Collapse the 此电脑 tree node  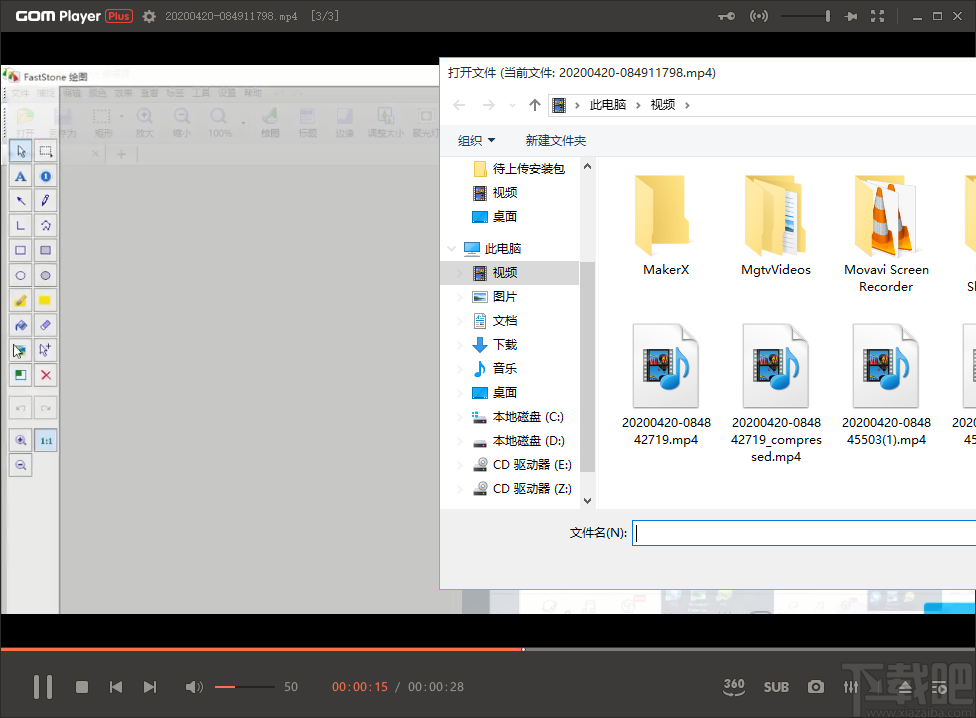point(451,248)
